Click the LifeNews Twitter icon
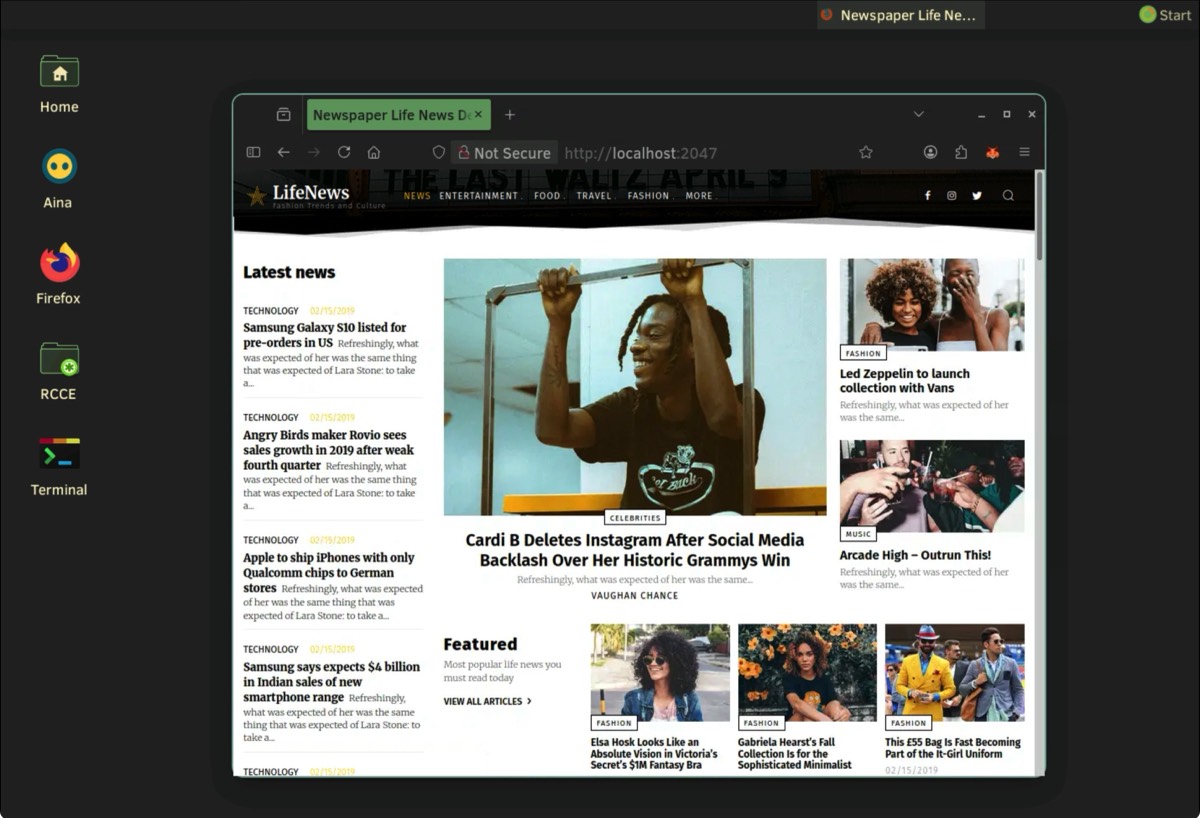The height and width of the screenshot is (818, 1200). [x=977, y=196]
